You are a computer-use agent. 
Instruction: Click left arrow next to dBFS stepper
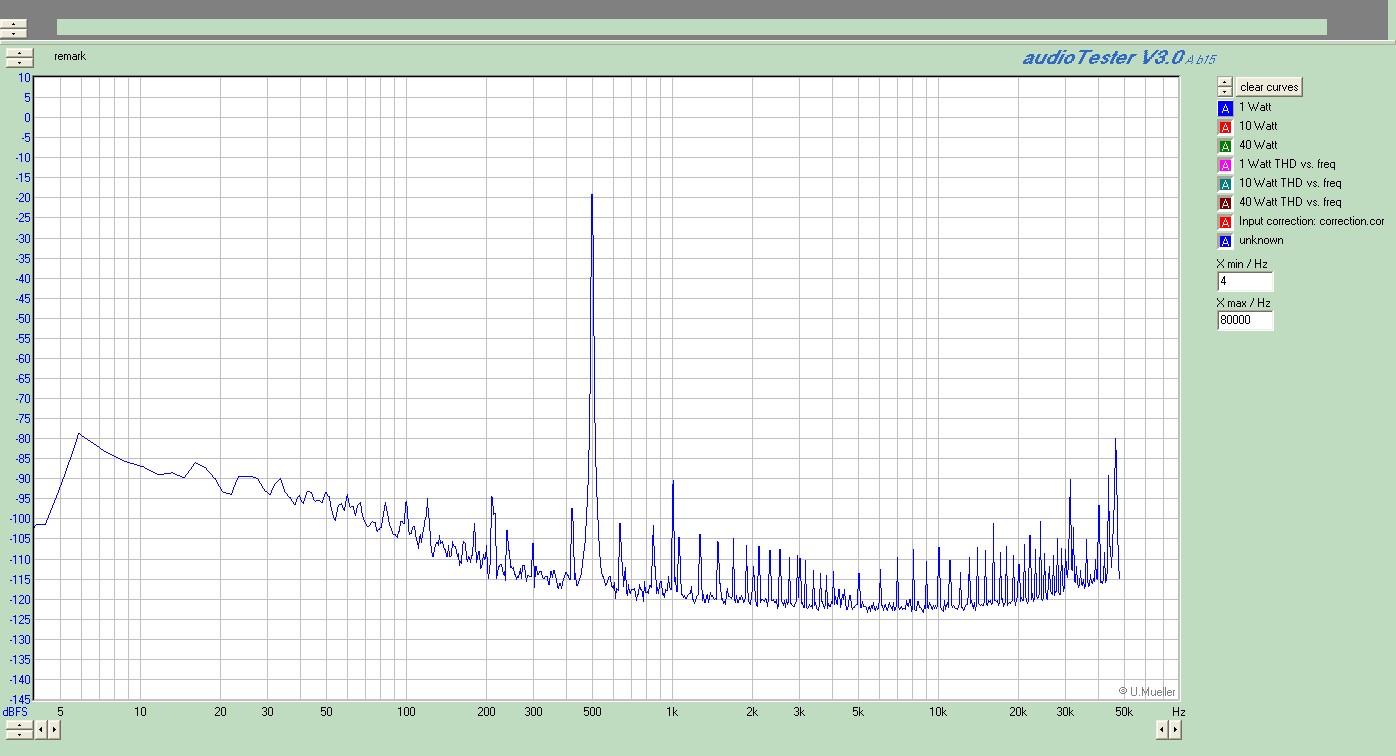coord(41,730)
